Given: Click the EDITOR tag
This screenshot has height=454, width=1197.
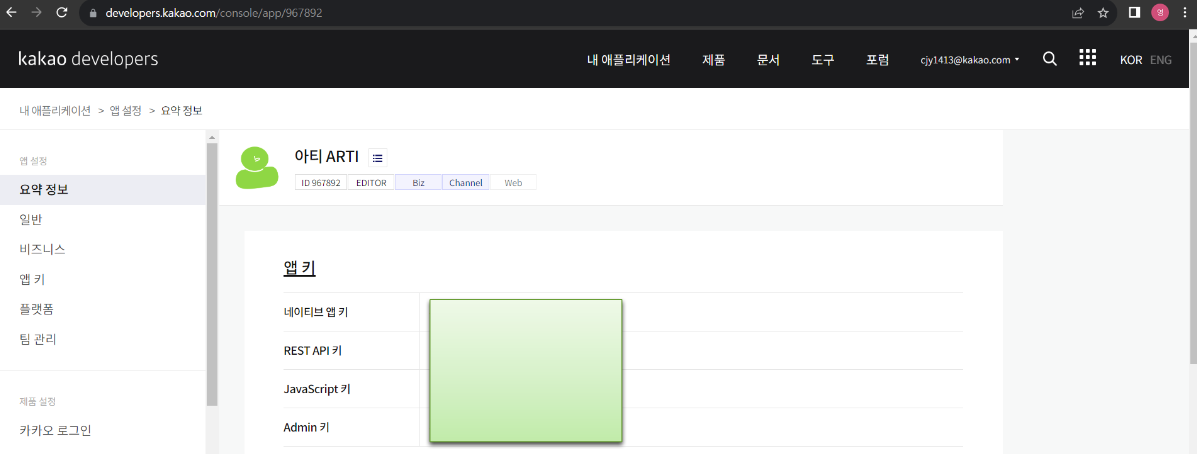Looking at the screenshot, I should point(371,183).
